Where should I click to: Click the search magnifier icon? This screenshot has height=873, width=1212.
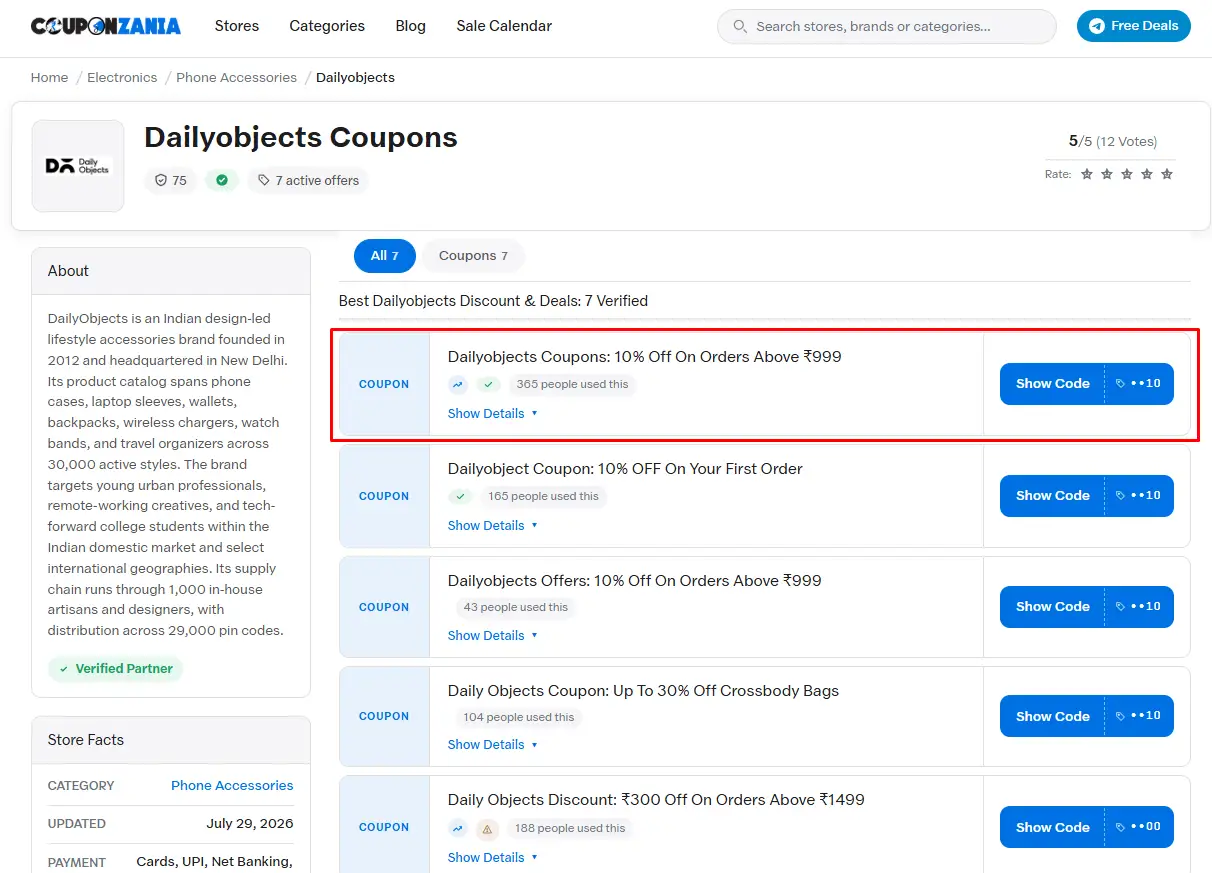[740, 26]
